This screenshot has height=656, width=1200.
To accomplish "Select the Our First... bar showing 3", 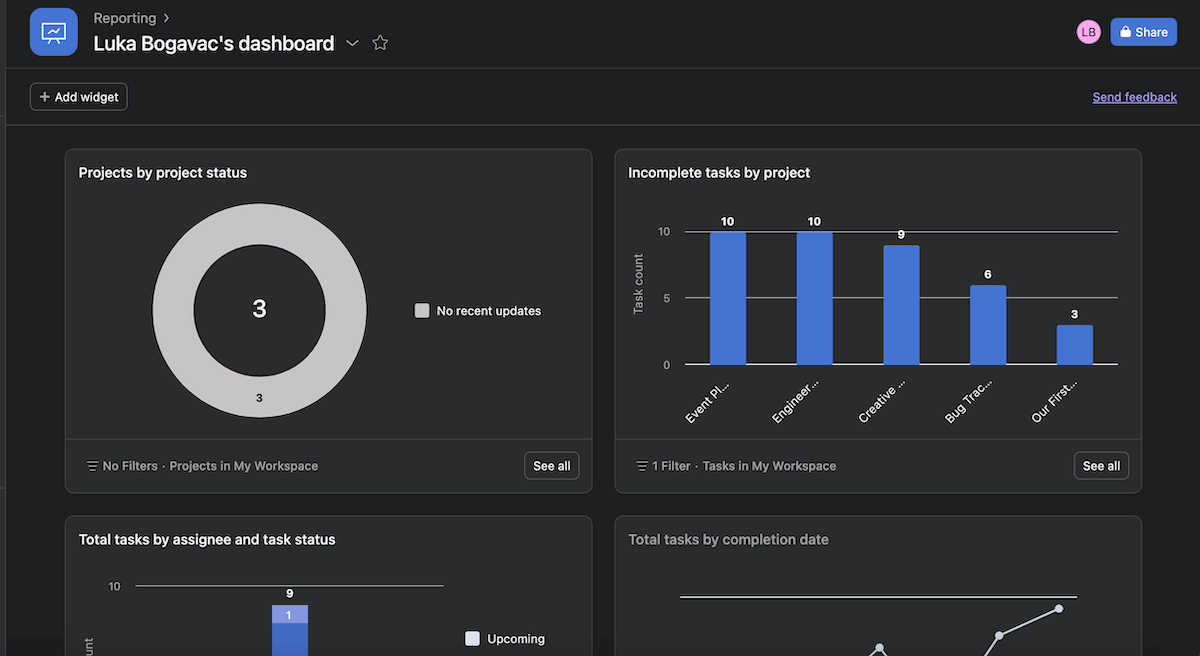I will click(x=1074, y=345).
